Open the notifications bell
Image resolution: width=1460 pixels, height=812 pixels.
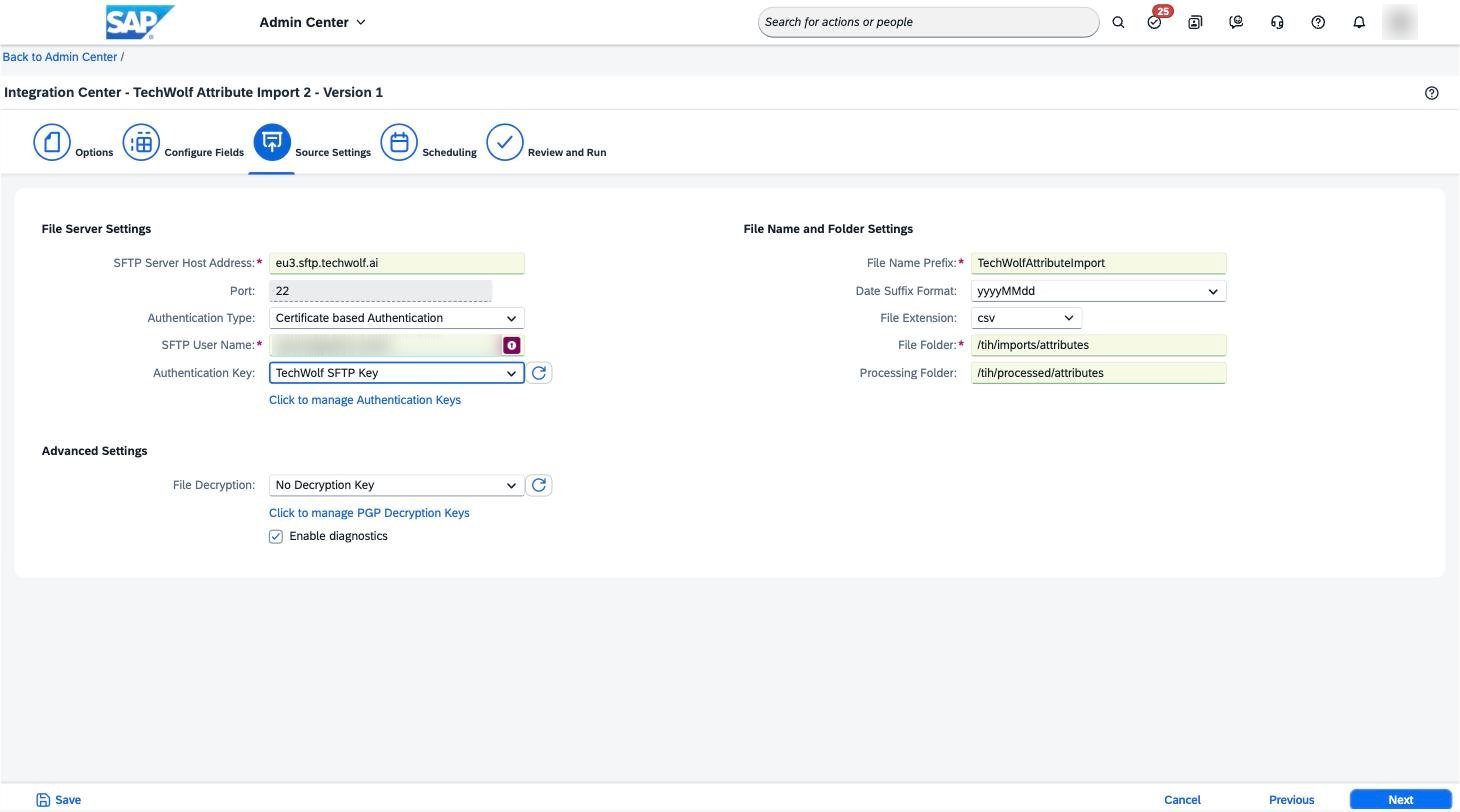1359,22
